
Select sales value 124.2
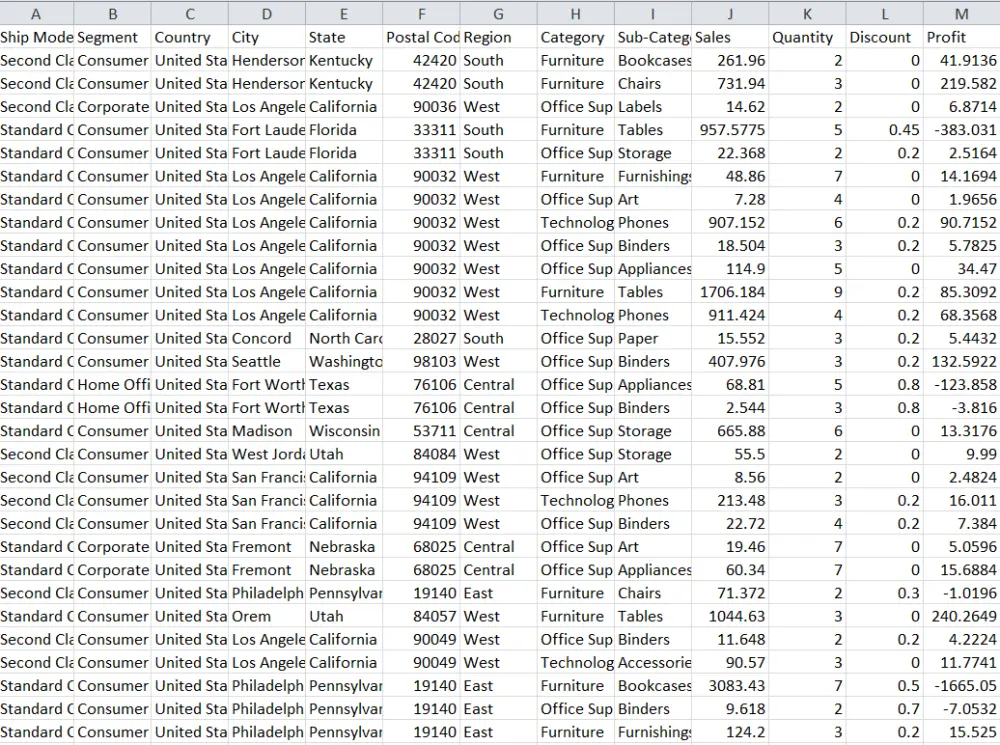pos(730,732)
